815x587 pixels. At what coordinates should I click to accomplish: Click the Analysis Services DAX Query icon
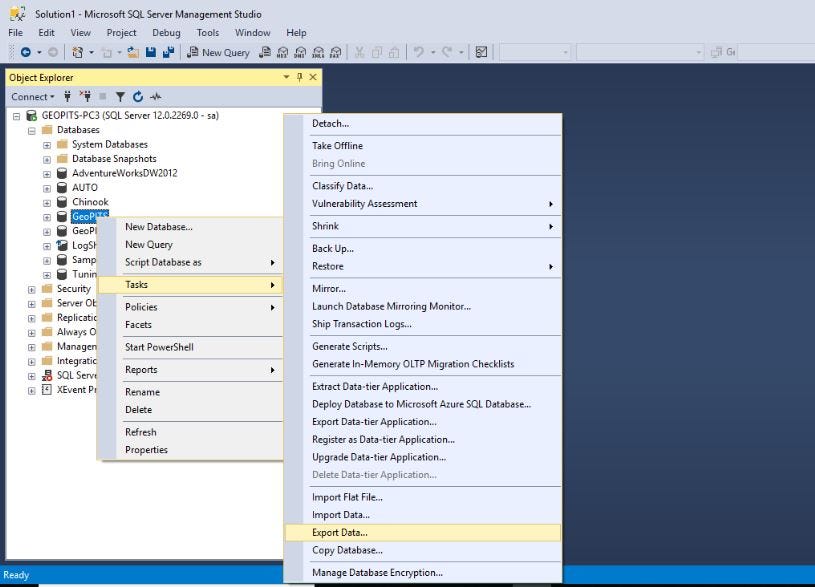[x=336, y=52]
